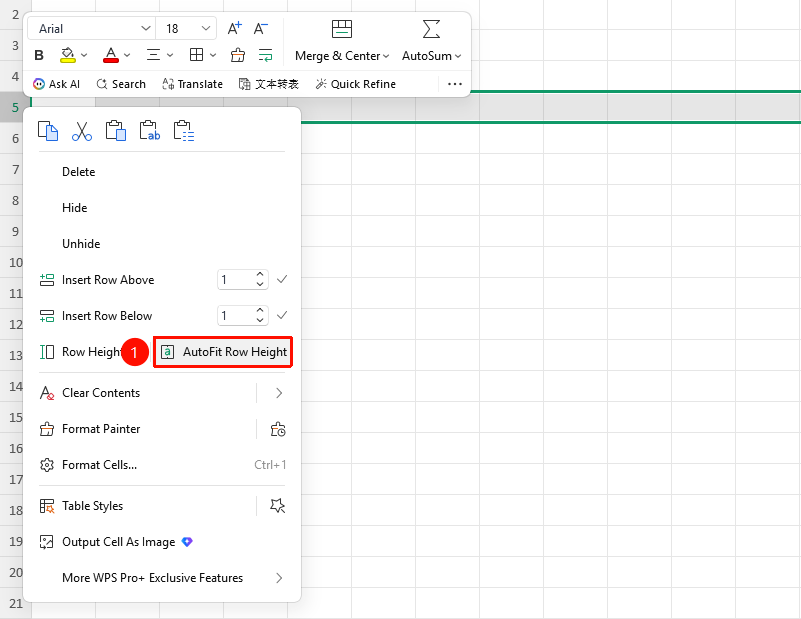The height and width of the screenshot is (619, 801).
Task: Click Paste as text (ab) icon
Action: click(150, 131)
